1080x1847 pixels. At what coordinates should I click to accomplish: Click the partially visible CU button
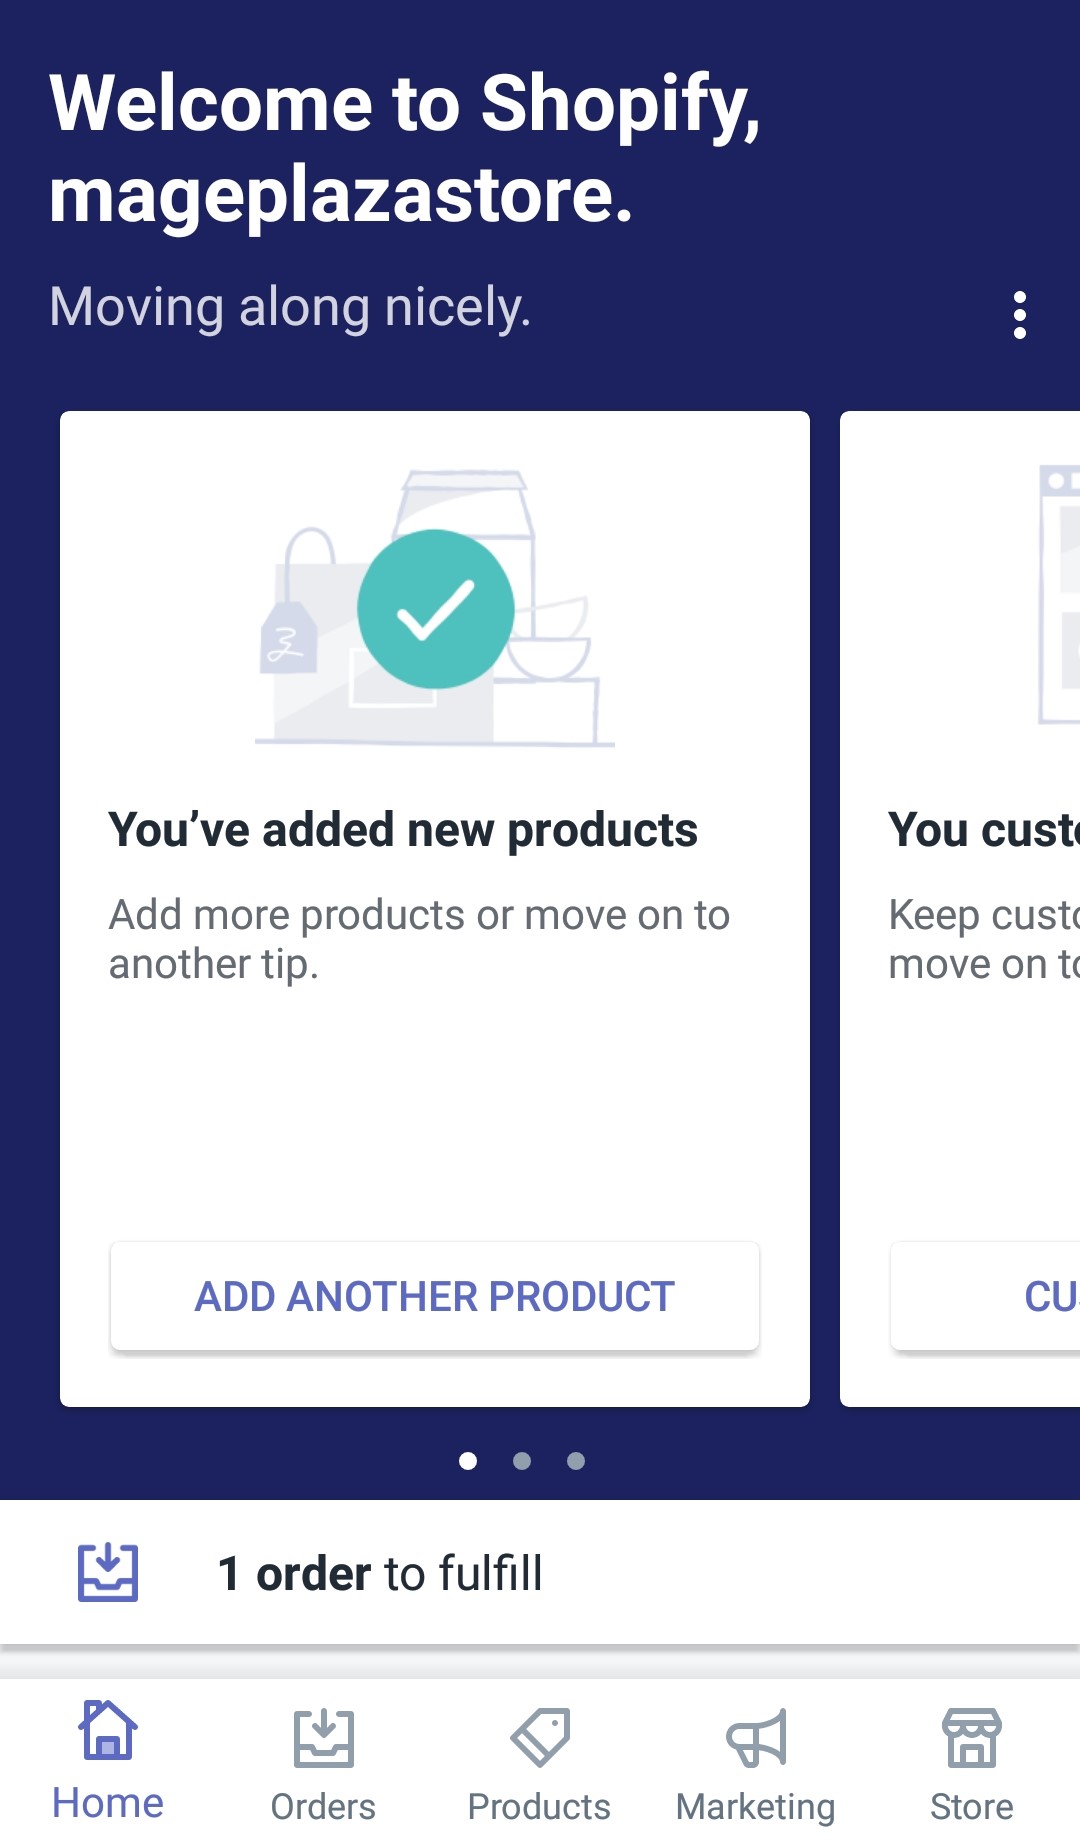[x=985, y=1296]
